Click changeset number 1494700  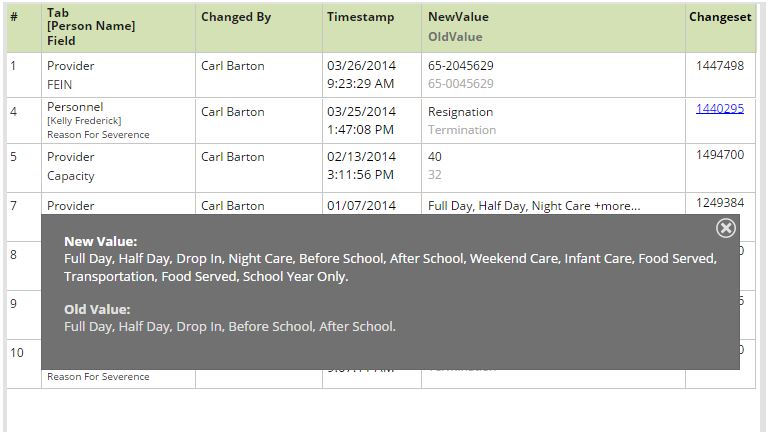[x=720, y=155]
